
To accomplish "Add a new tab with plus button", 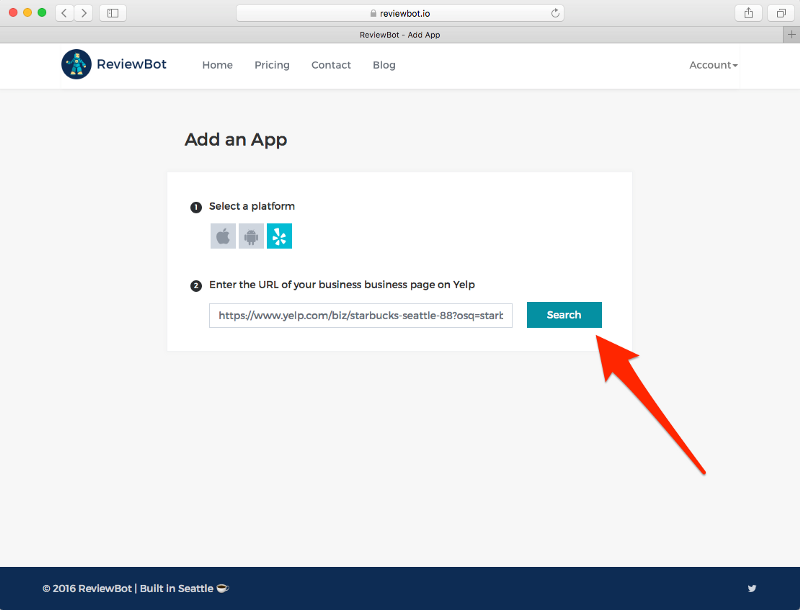I will pyautogui.click(x=791, y=34).
